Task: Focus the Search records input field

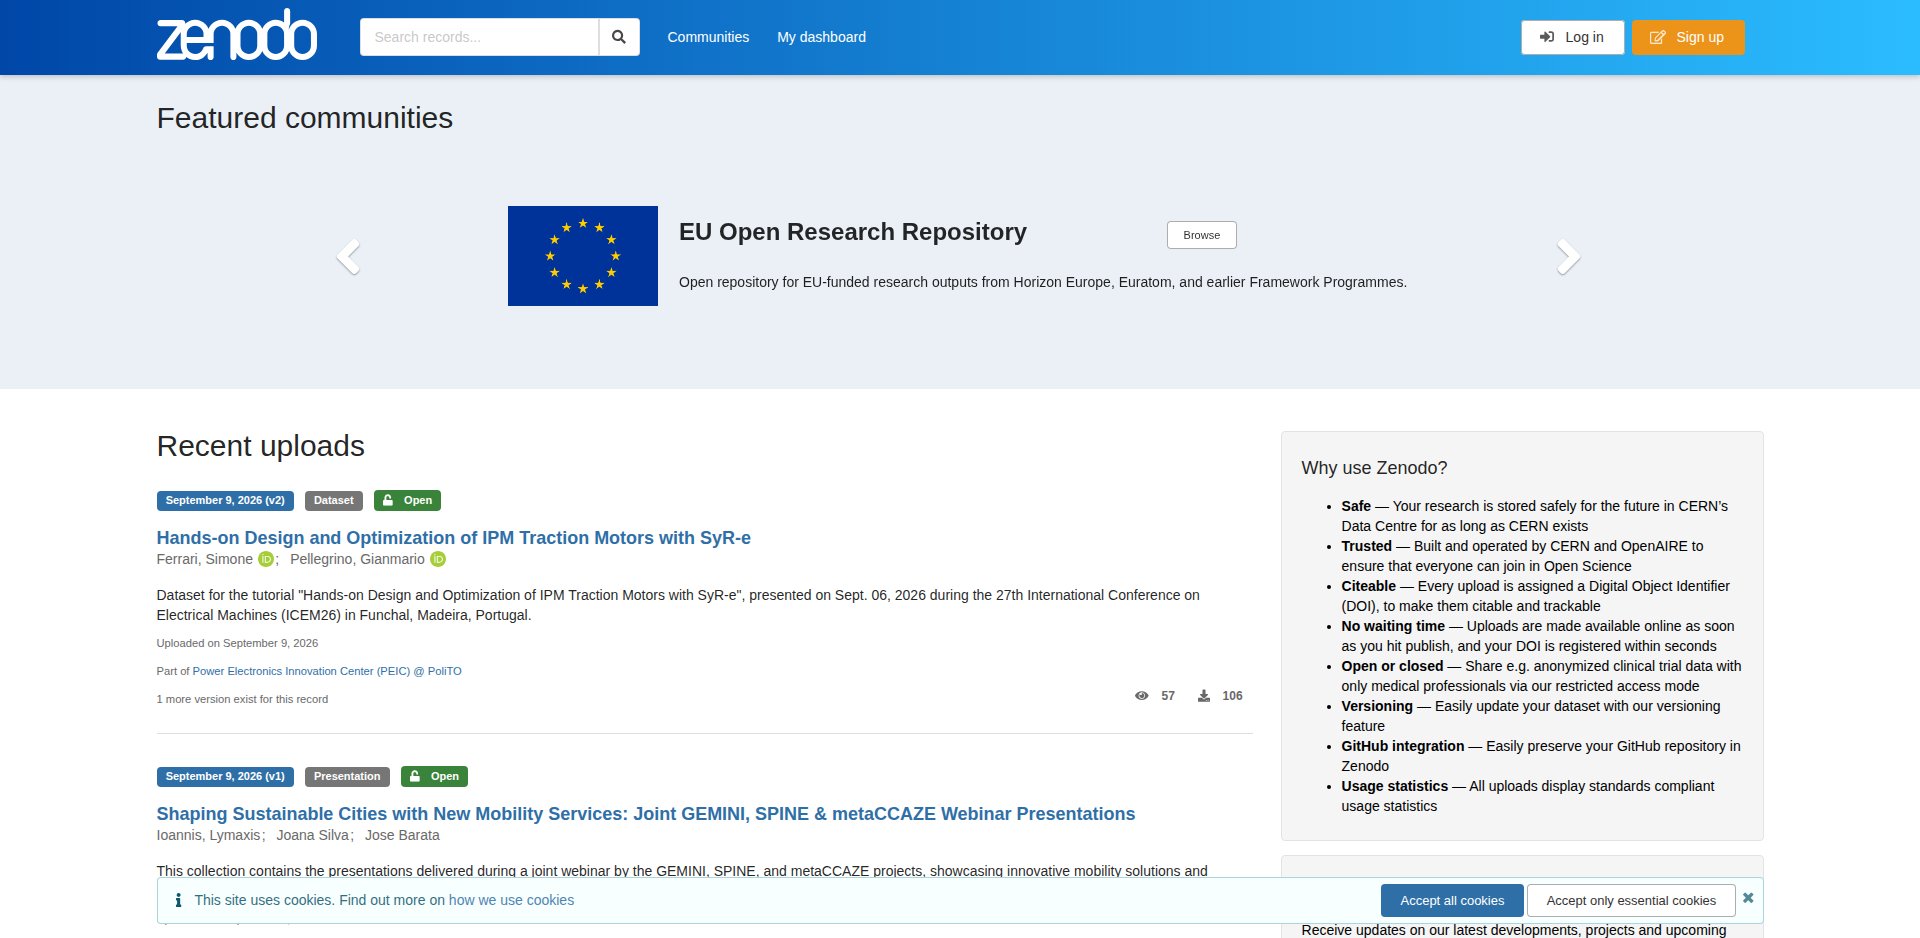Action: [479, 37]
